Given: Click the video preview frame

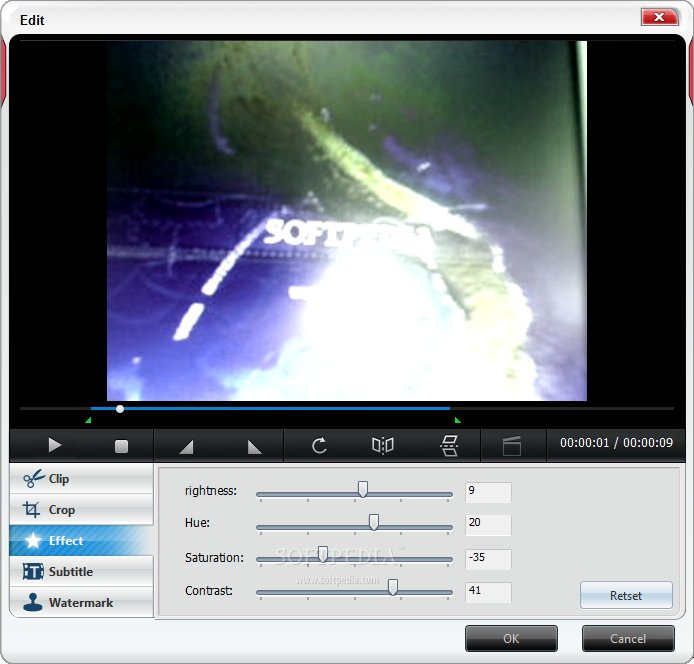Looking at the screenshot, I should (x=347, y=221).
